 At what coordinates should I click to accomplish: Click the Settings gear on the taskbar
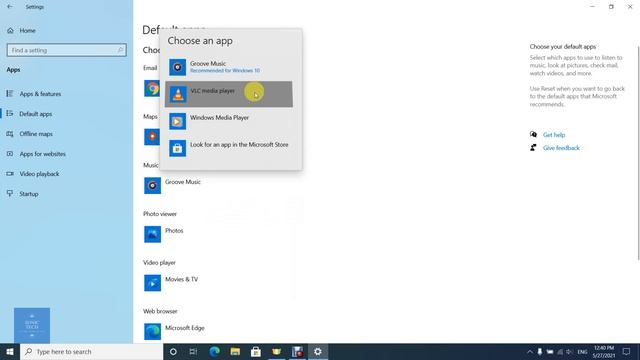318,351
